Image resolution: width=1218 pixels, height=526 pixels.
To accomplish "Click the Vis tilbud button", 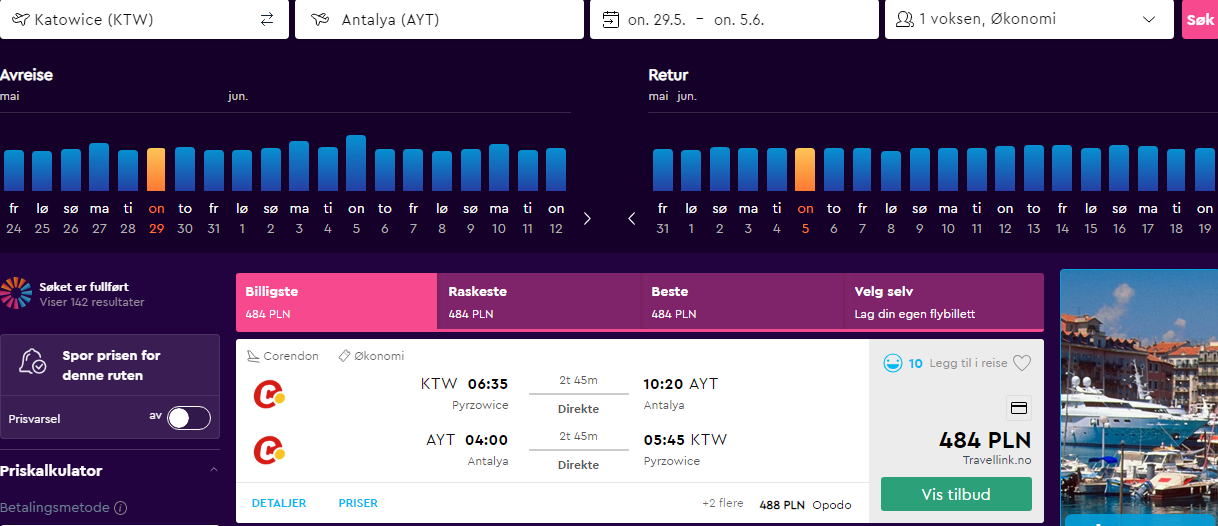I will [x=956, y=494].
